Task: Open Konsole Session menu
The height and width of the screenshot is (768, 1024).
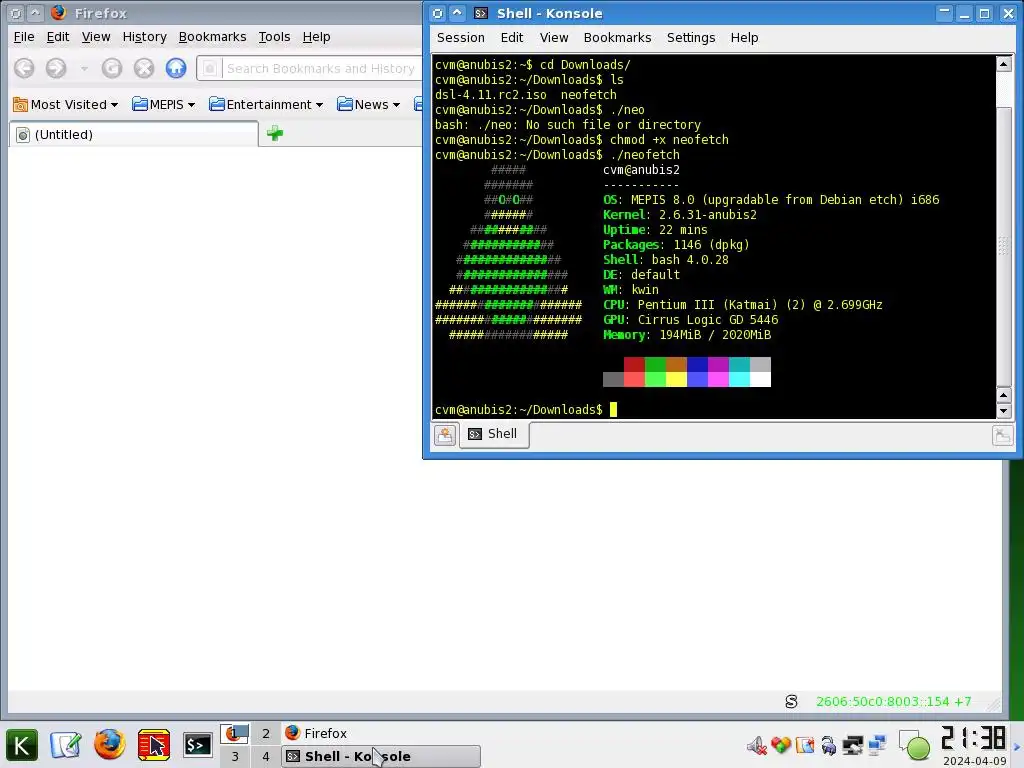Action: click(x=460, y=38)
